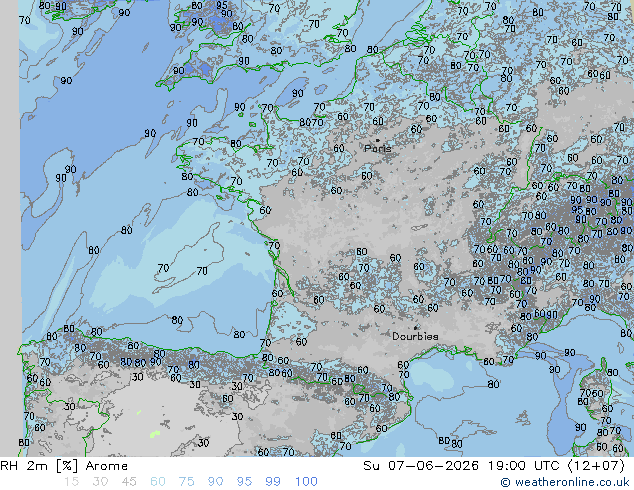Select the 15 value in the color legend
The height and width of the screenshot is (490, 634).
tap(71, 482)
